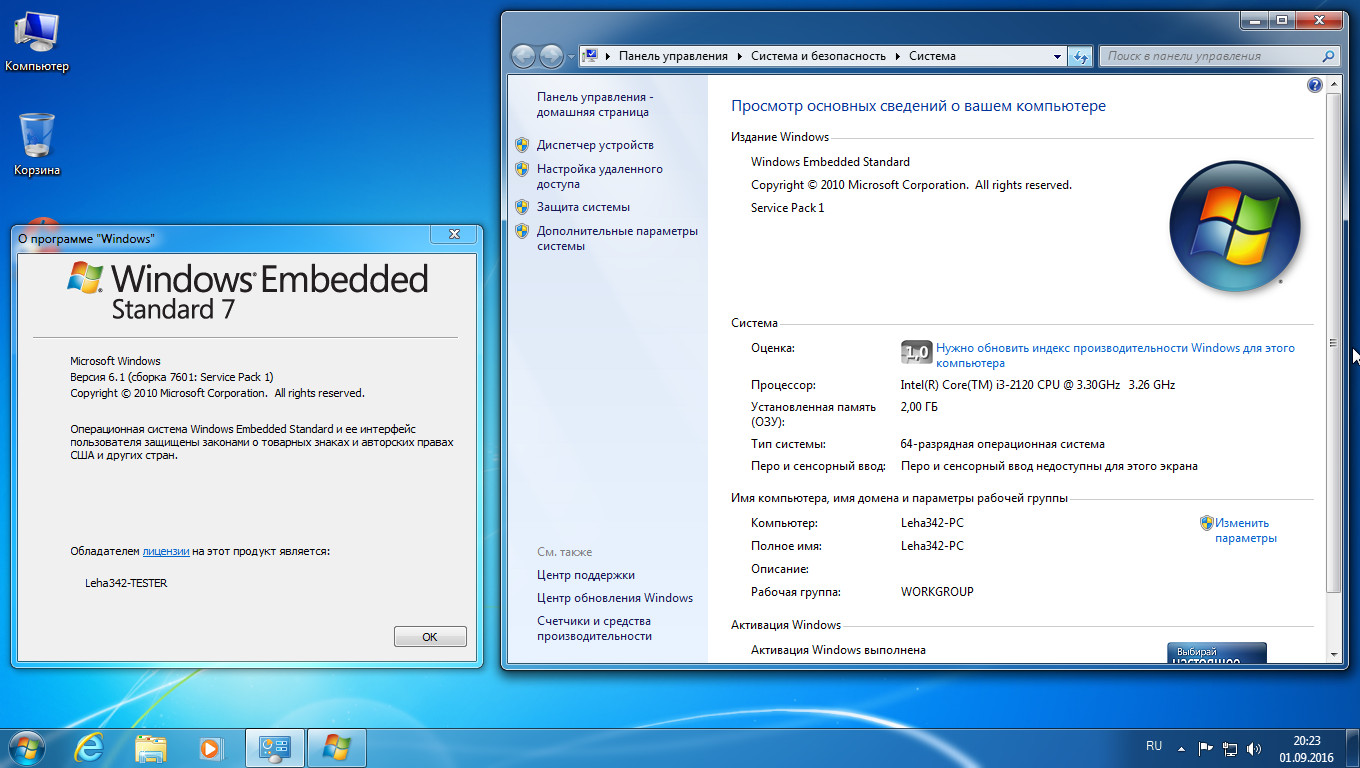This screenshot has width=1360, height=768.
Task: Click OK in About Windows dialog
Action: click(430, 637)
